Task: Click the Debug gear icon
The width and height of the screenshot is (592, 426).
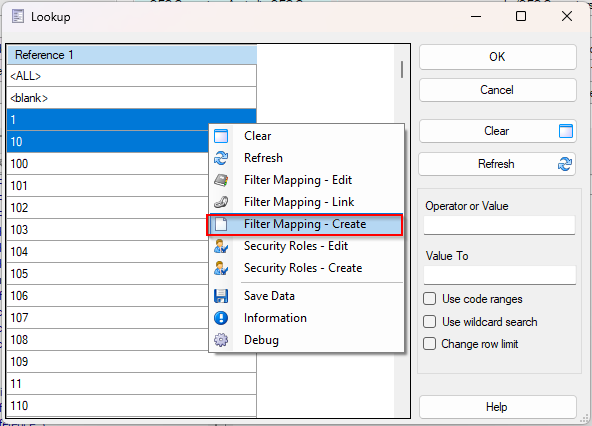Action: pos(221,340)
